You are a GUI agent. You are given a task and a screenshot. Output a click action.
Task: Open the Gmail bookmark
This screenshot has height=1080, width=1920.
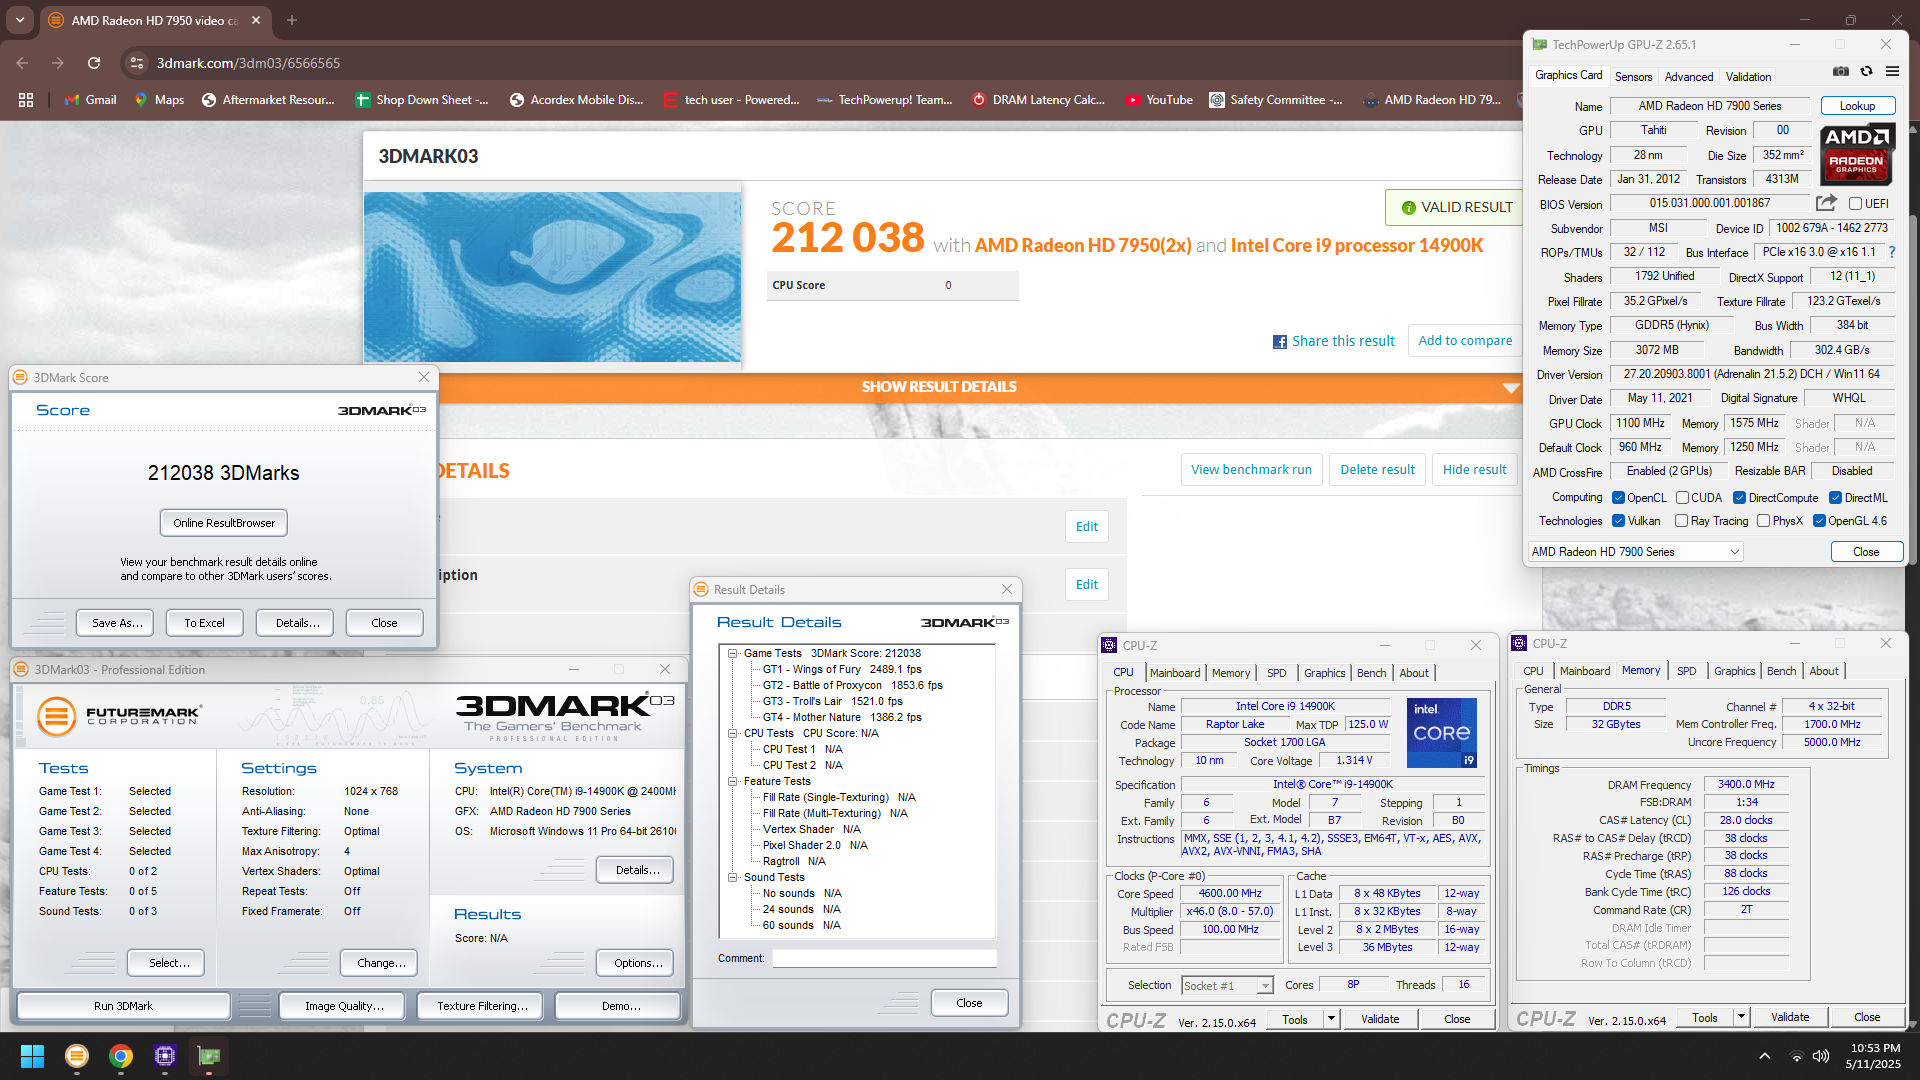pyautogui.click(x=91, y=100)
